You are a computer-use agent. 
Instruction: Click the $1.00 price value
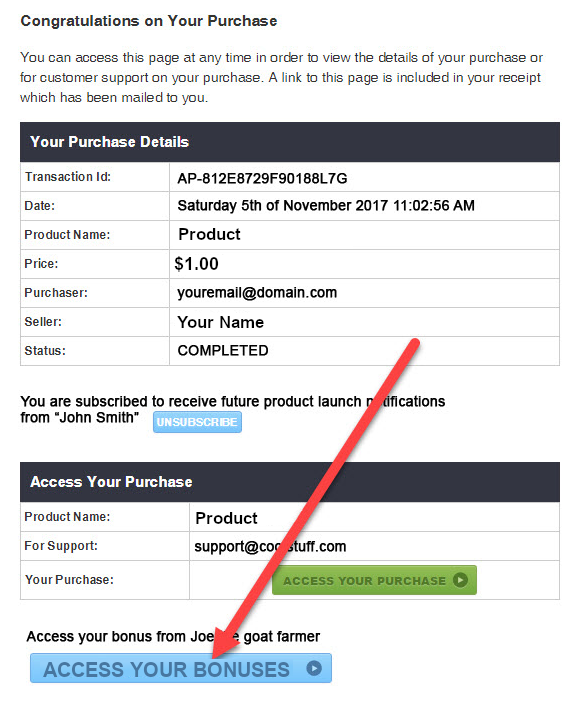196,264
